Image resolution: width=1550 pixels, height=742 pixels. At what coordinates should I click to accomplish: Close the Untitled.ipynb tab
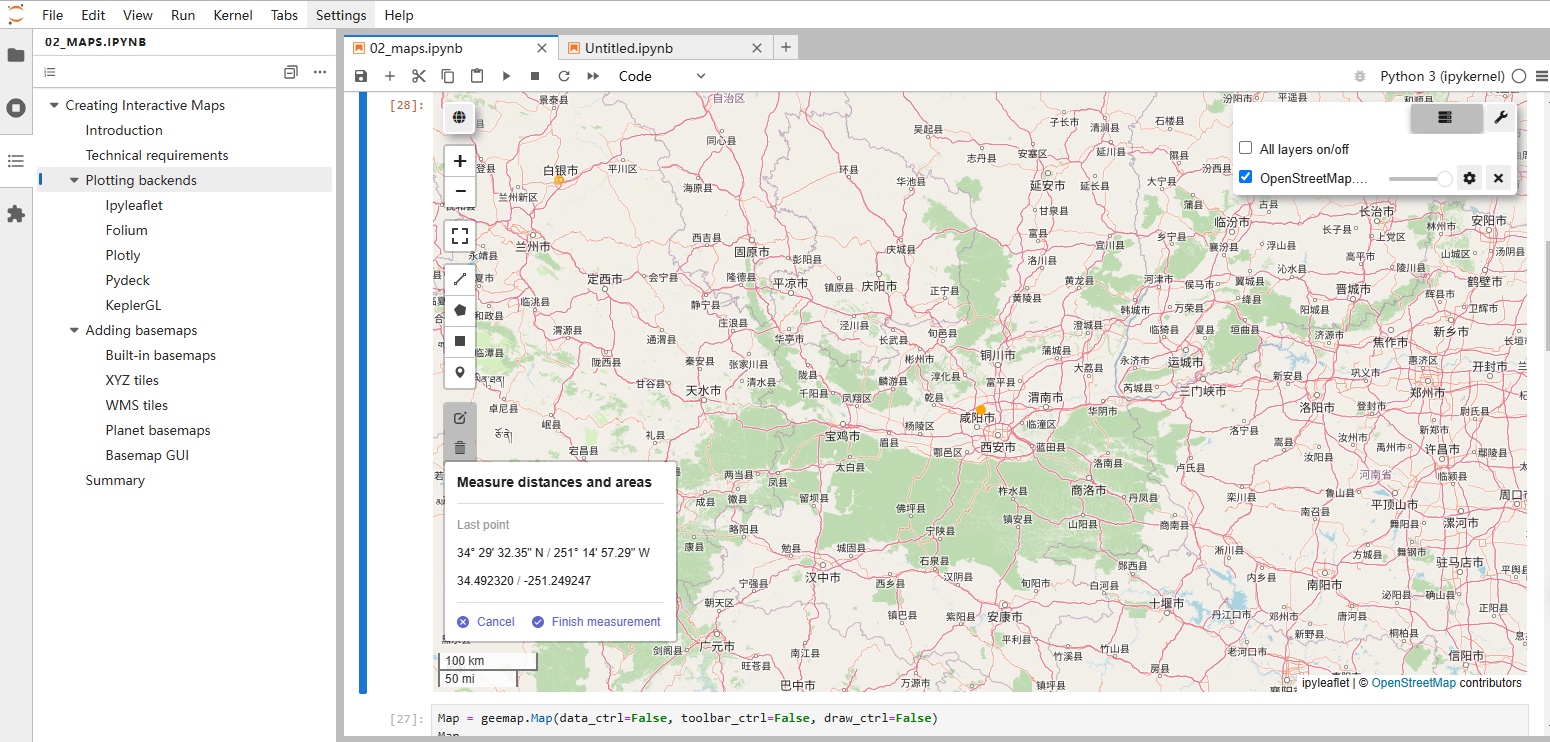[x=757, y=48]
